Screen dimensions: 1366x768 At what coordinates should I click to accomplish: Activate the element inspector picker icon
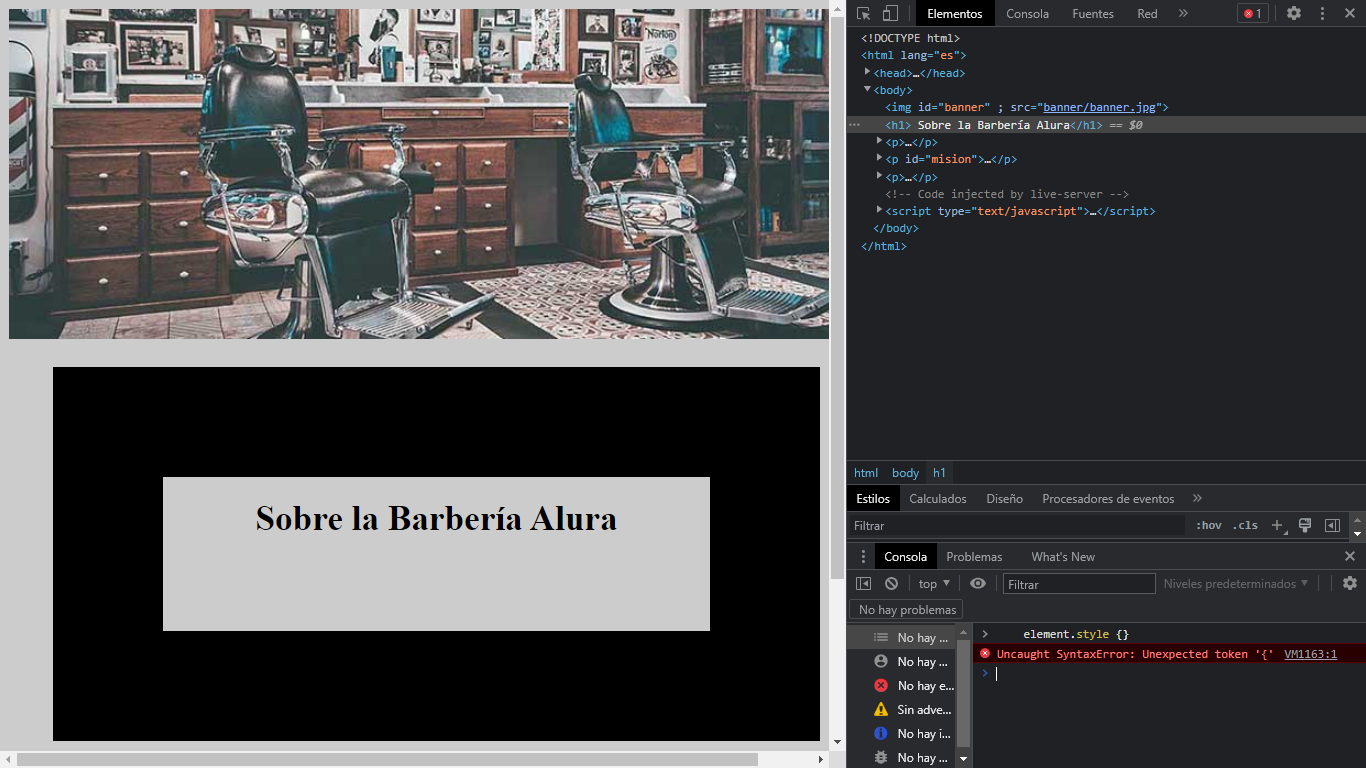[863, 13]
